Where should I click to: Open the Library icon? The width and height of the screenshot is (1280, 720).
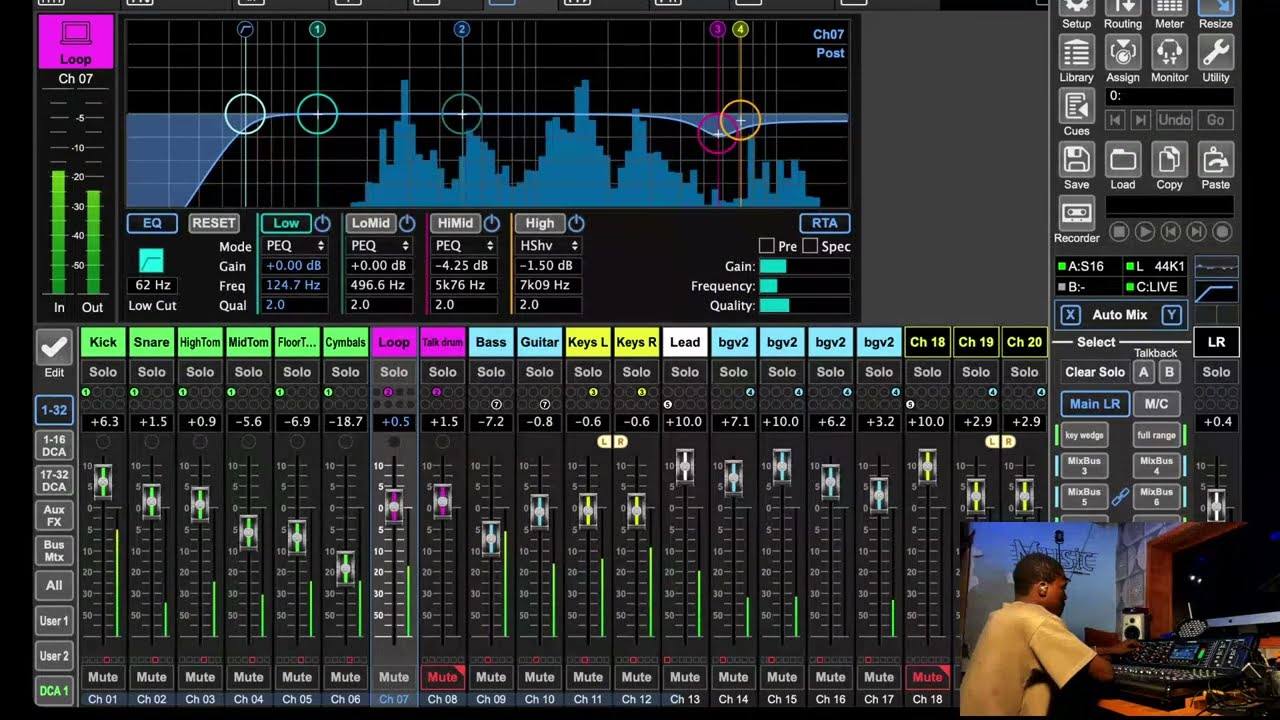(1076, 52)
